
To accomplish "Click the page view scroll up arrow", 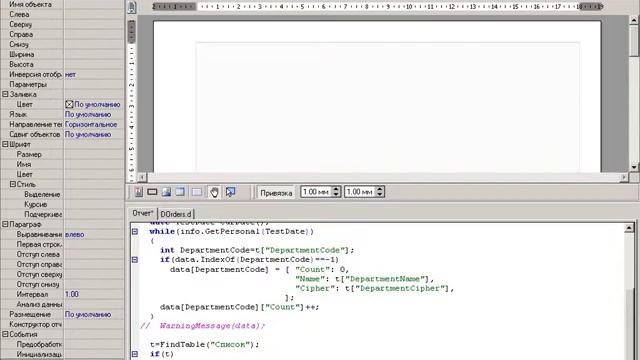I will pos(634,20).
